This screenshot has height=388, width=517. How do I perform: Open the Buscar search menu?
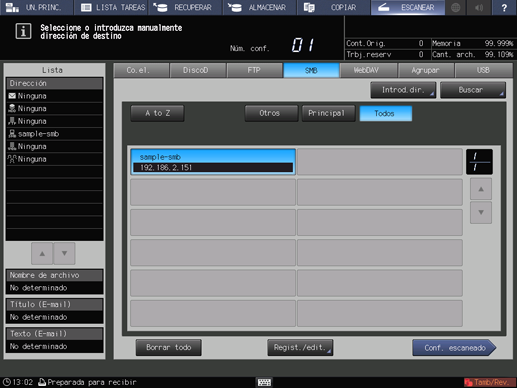click(473, 90)
